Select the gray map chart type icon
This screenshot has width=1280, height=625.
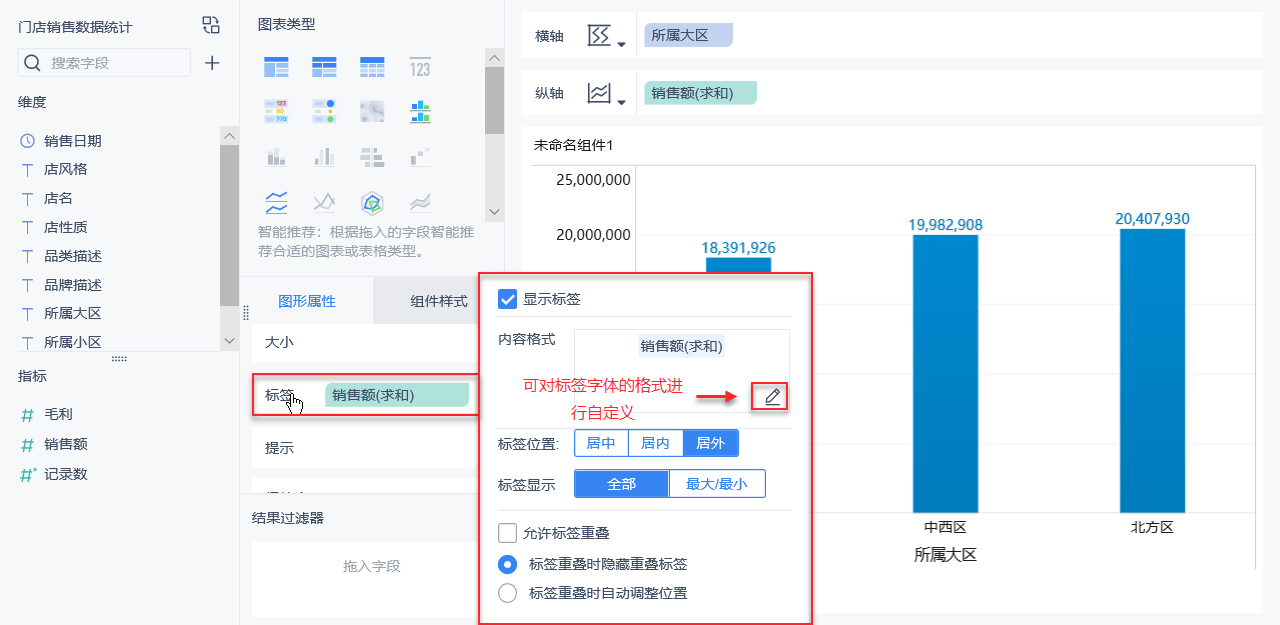point(372,111)
